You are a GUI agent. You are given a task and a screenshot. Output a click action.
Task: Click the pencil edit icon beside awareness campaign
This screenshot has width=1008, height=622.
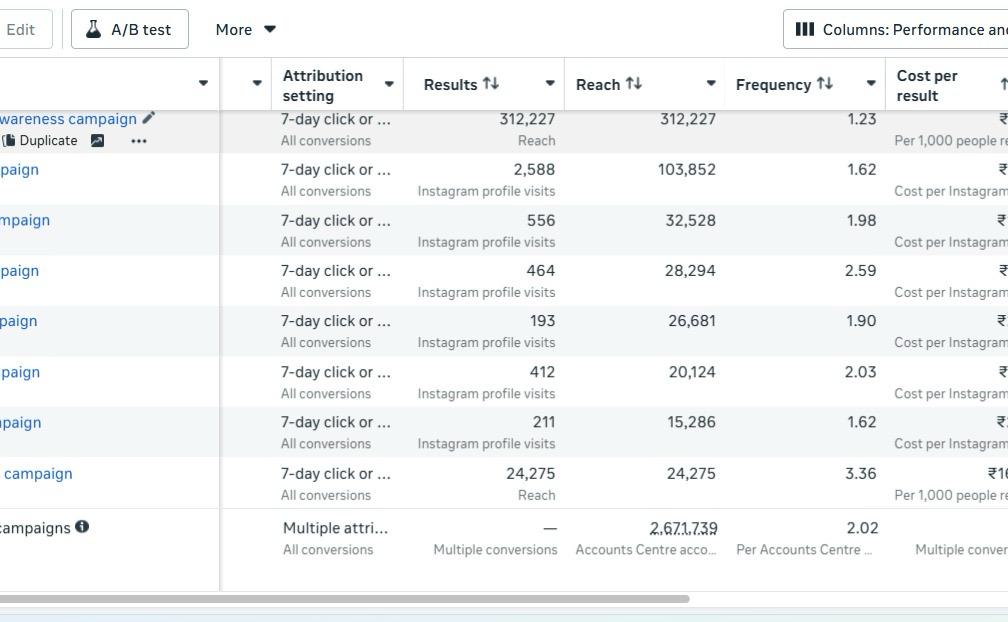148,118
